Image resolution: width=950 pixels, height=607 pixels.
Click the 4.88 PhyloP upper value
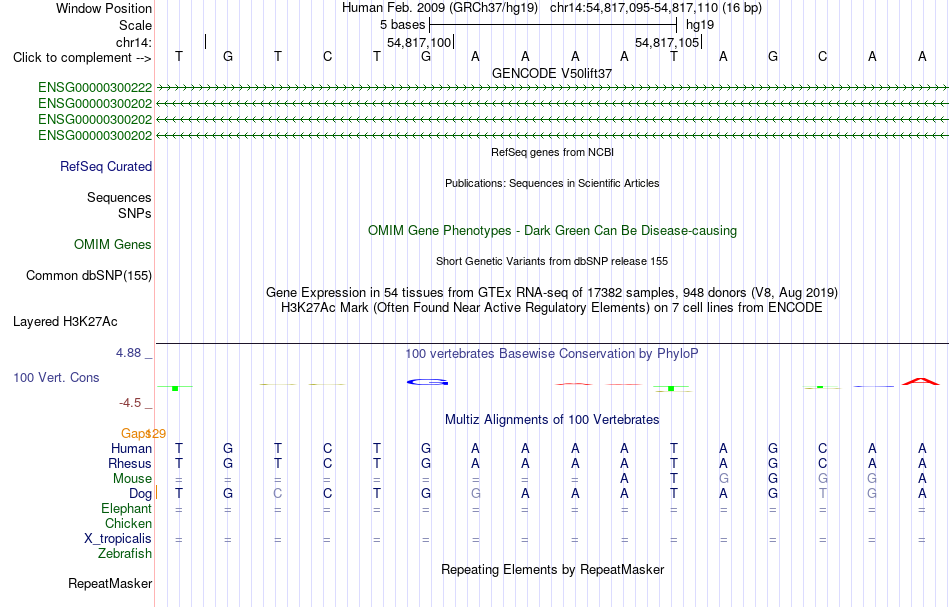pyautogui.click(x=128, y=353)
